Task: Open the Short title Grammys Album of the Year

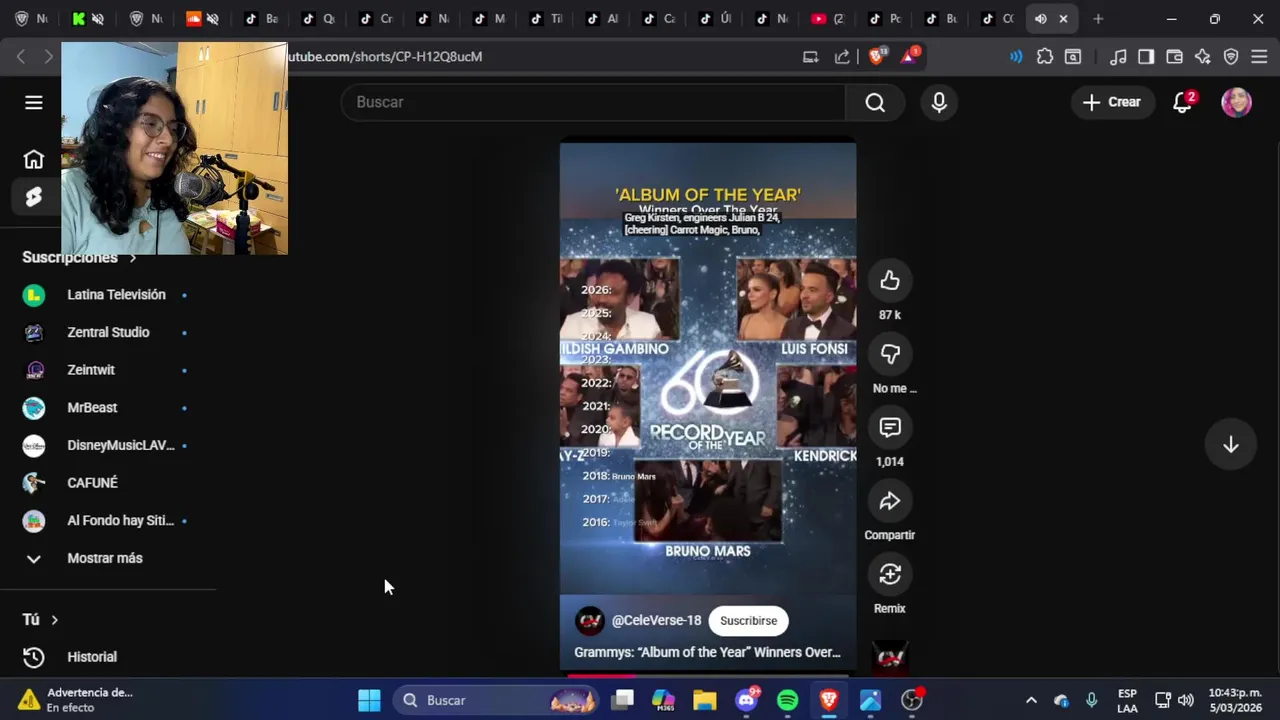Action: 707,652
